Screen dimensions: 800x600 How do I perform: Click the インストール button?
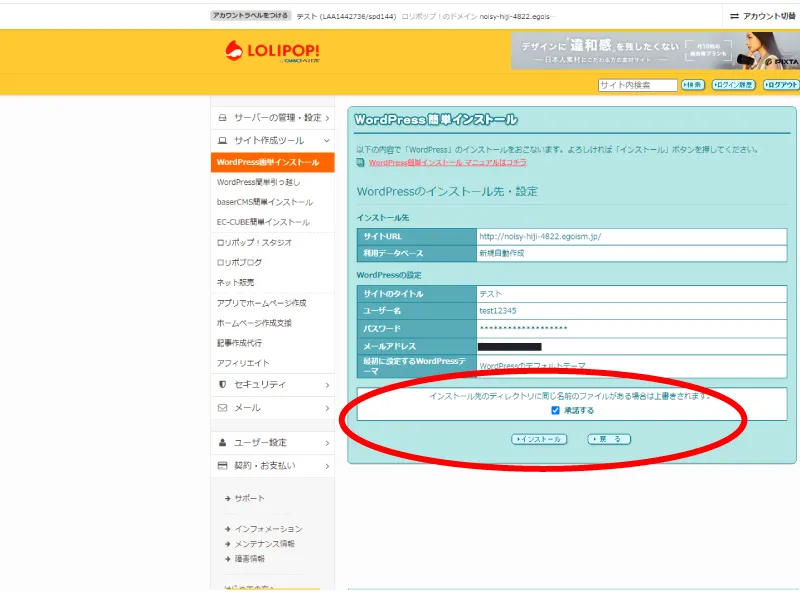(x=539, y=439)
